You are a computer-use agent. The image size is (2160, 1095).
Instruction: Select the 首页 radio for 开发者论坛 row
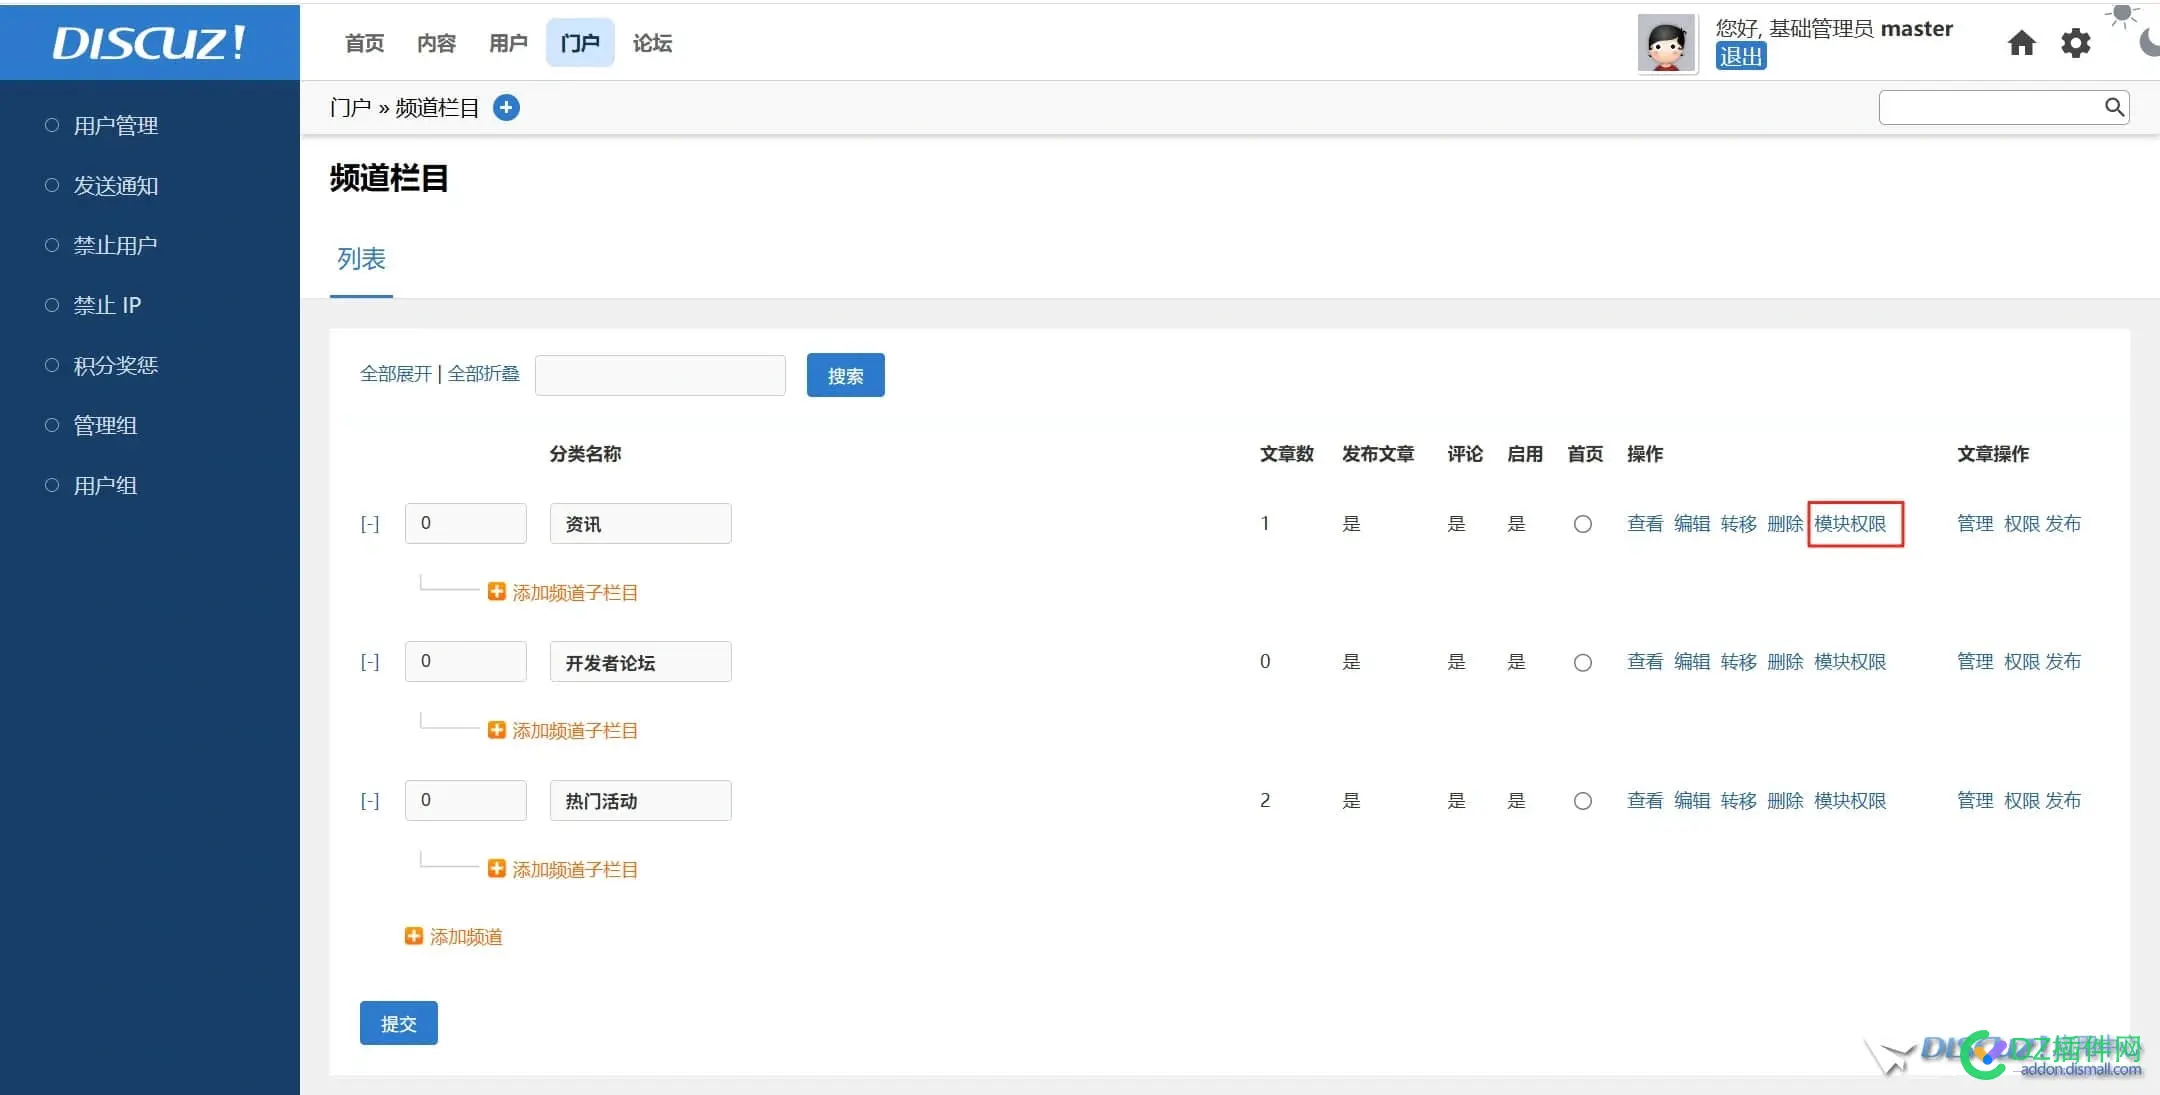(x=1583, y=661)
